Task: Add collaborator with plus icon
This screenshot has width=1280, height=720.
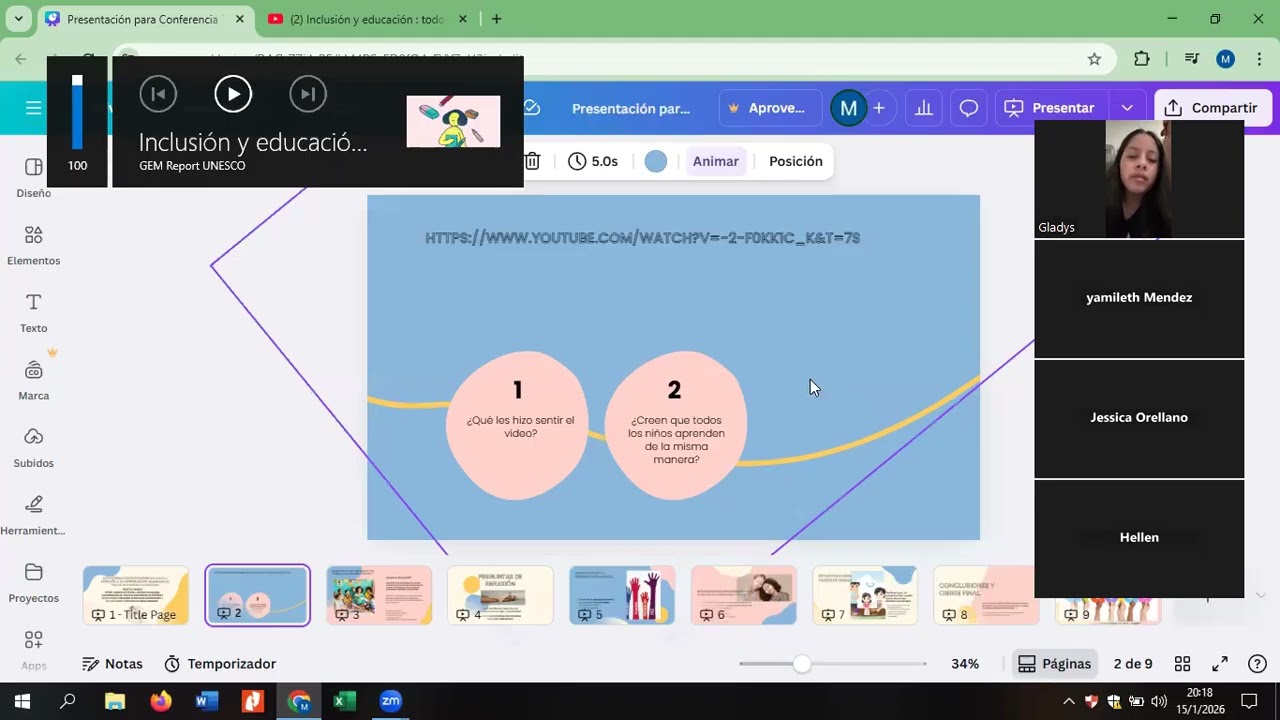Action: tap(879, 108)
